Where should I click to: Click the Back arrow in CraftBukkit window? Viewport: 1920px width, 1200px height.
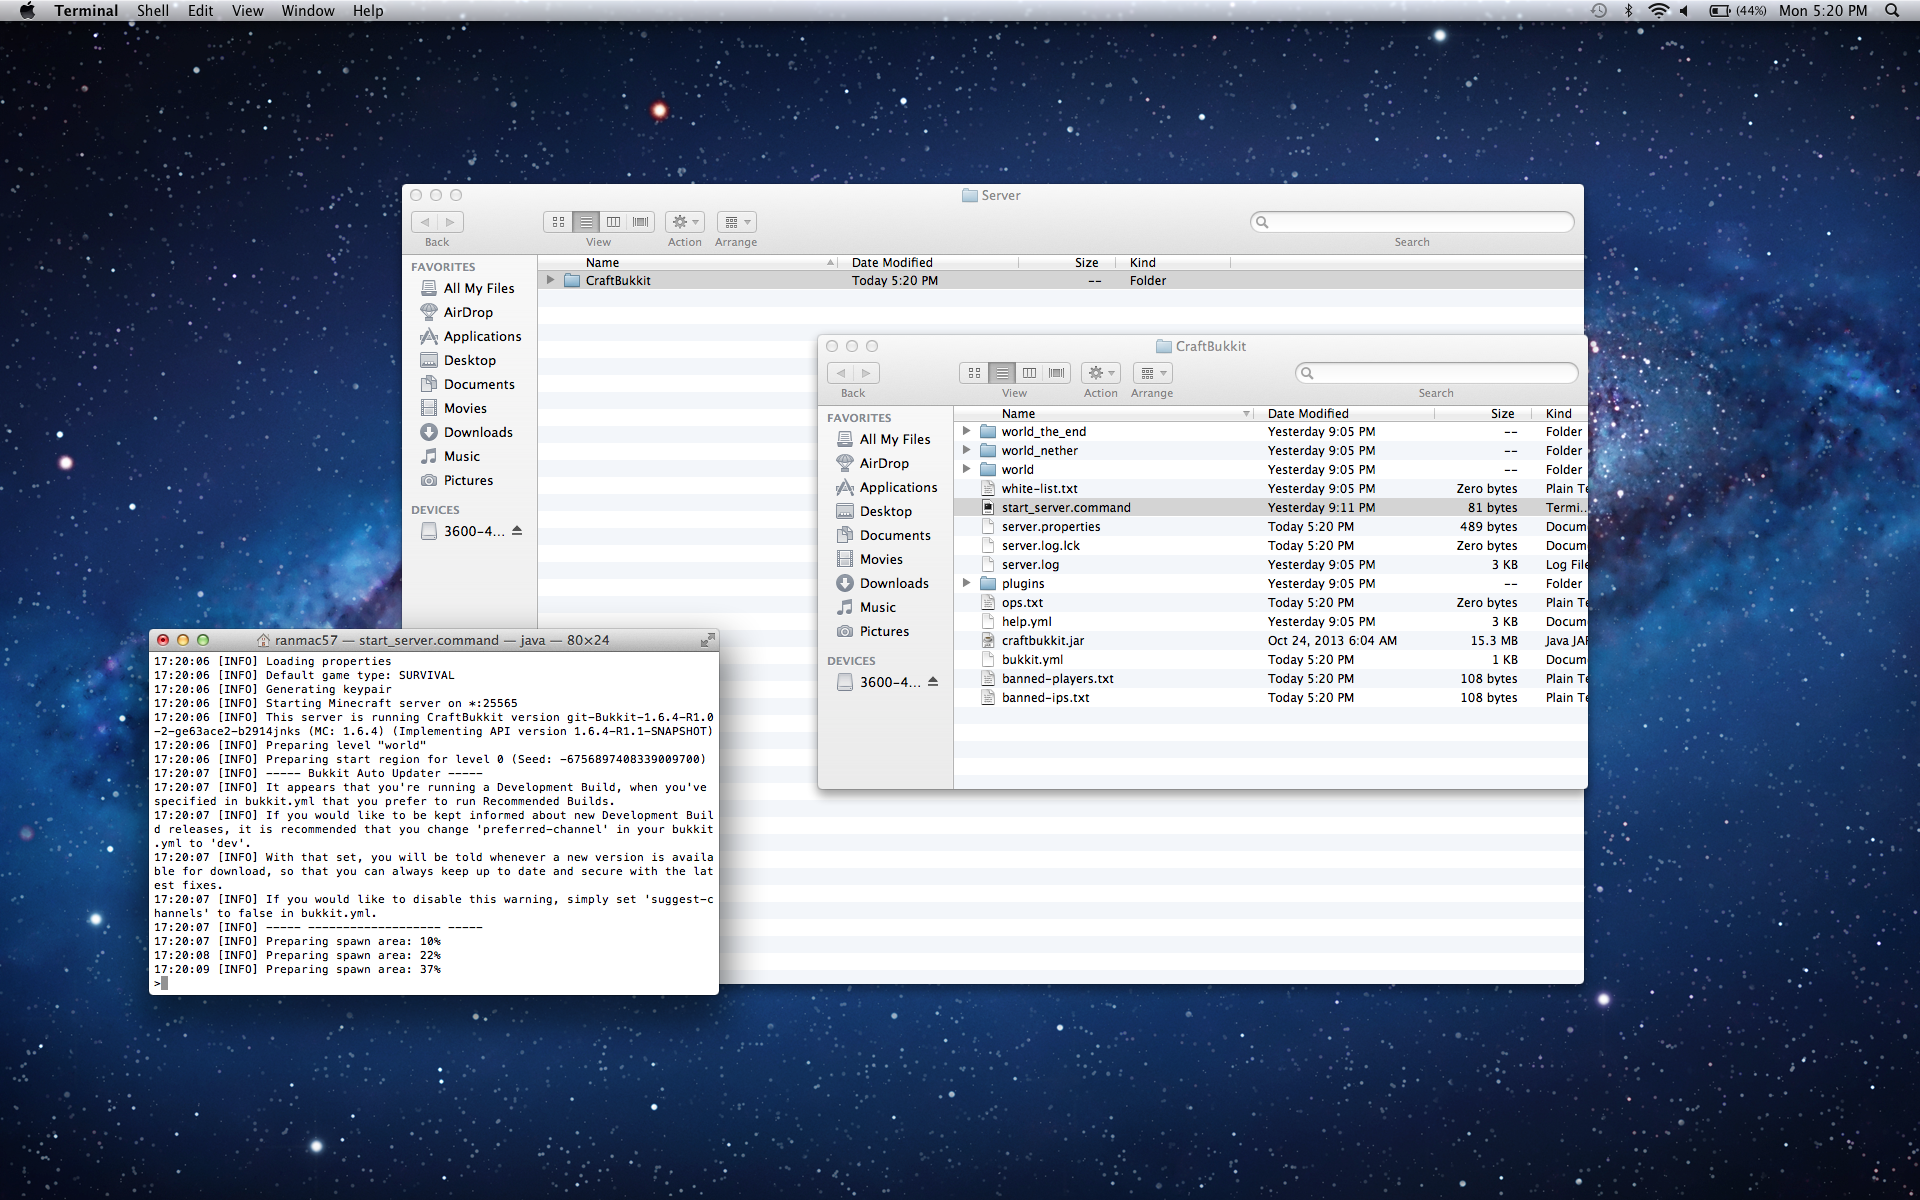coord(841,373)
